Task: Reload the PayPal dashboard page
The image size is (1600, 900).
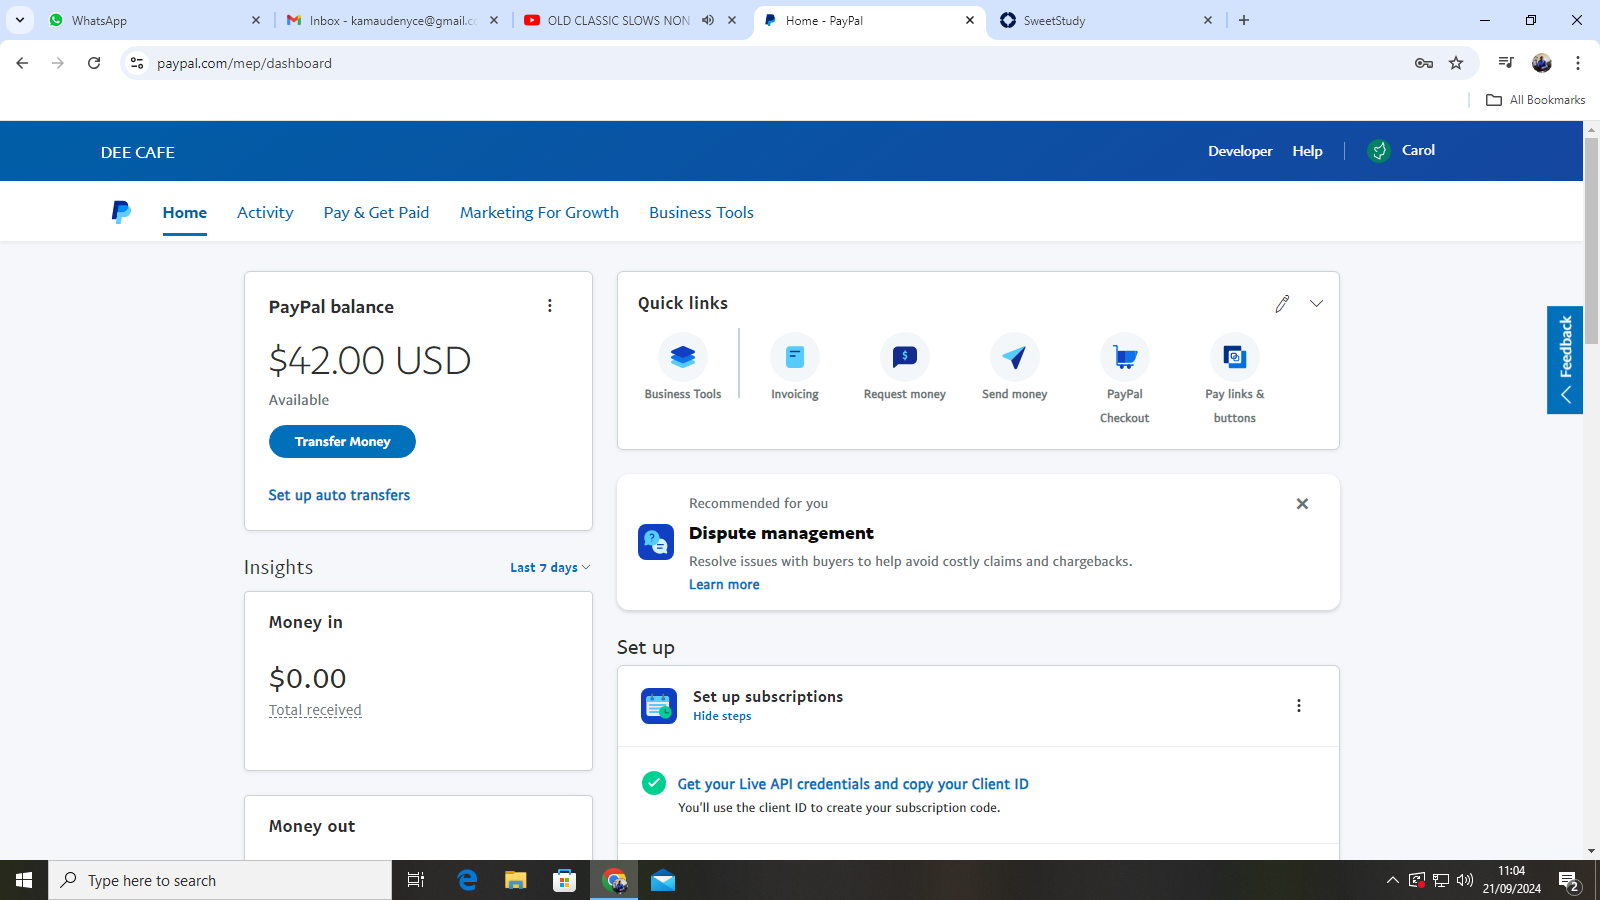Action: click(x=94, y=63)
